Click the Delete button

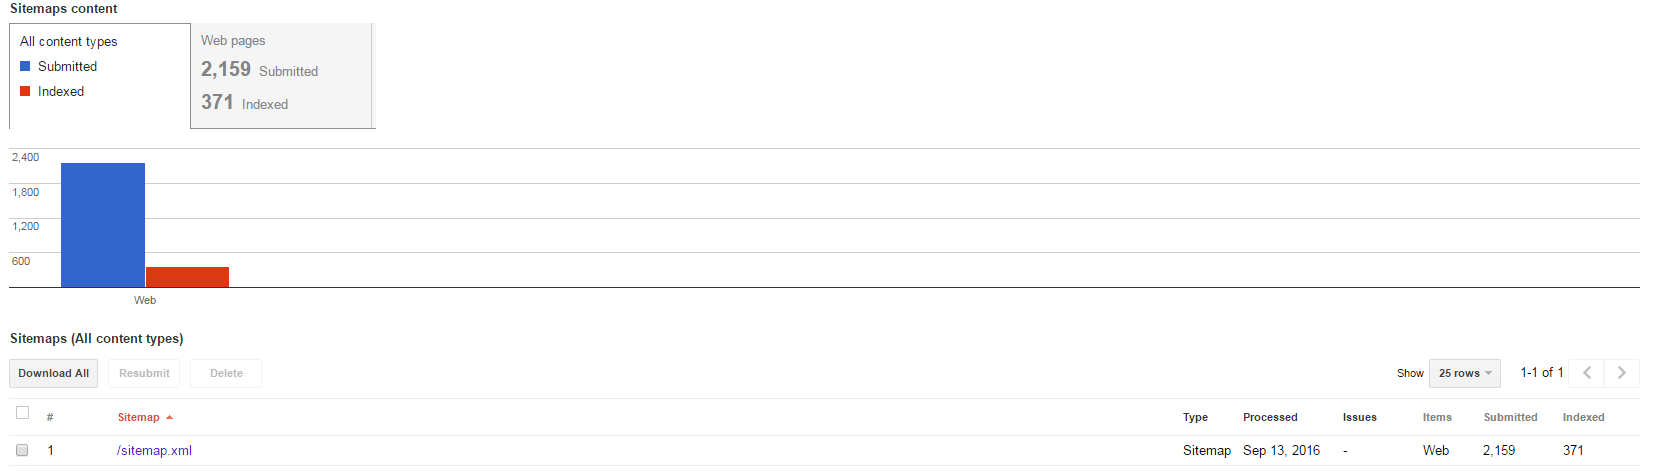point(226,373)
